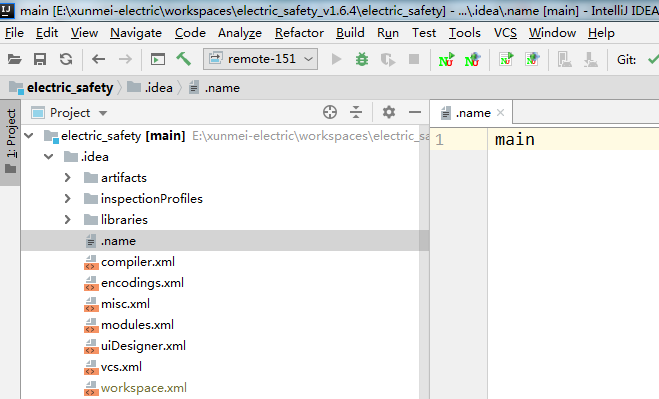The width and height of the screenshot is (659, 399).
Task: Open the Navigate menu
Action: coord(136,33)
